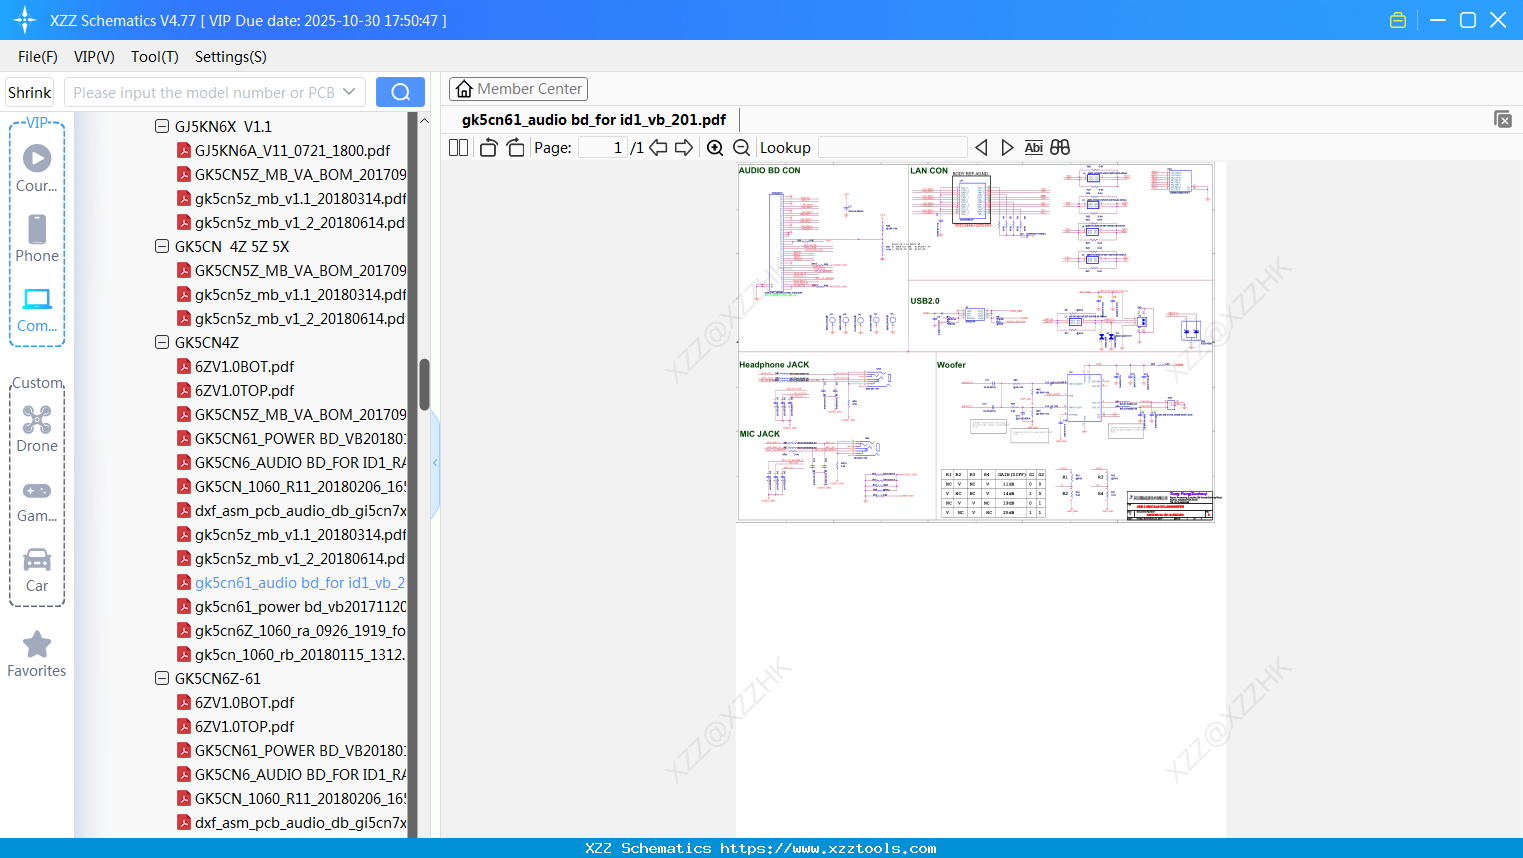Viewport: 1523px width, 858px height.
Task: Collapse the GK5CN4Z folder node
Action: click(x=162, y=343)
